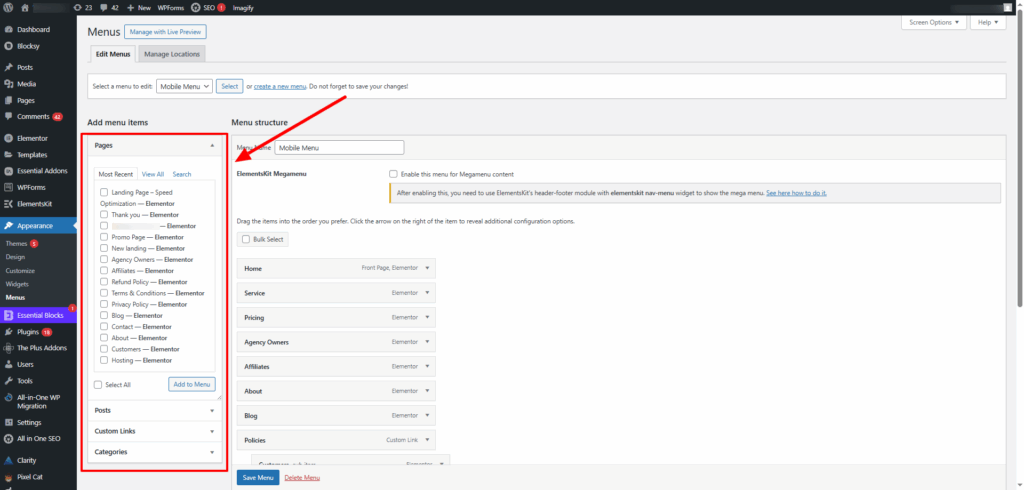Open the Settings icon in sidebar
This screenshot has height=490, width=1024.
point(8,423)
